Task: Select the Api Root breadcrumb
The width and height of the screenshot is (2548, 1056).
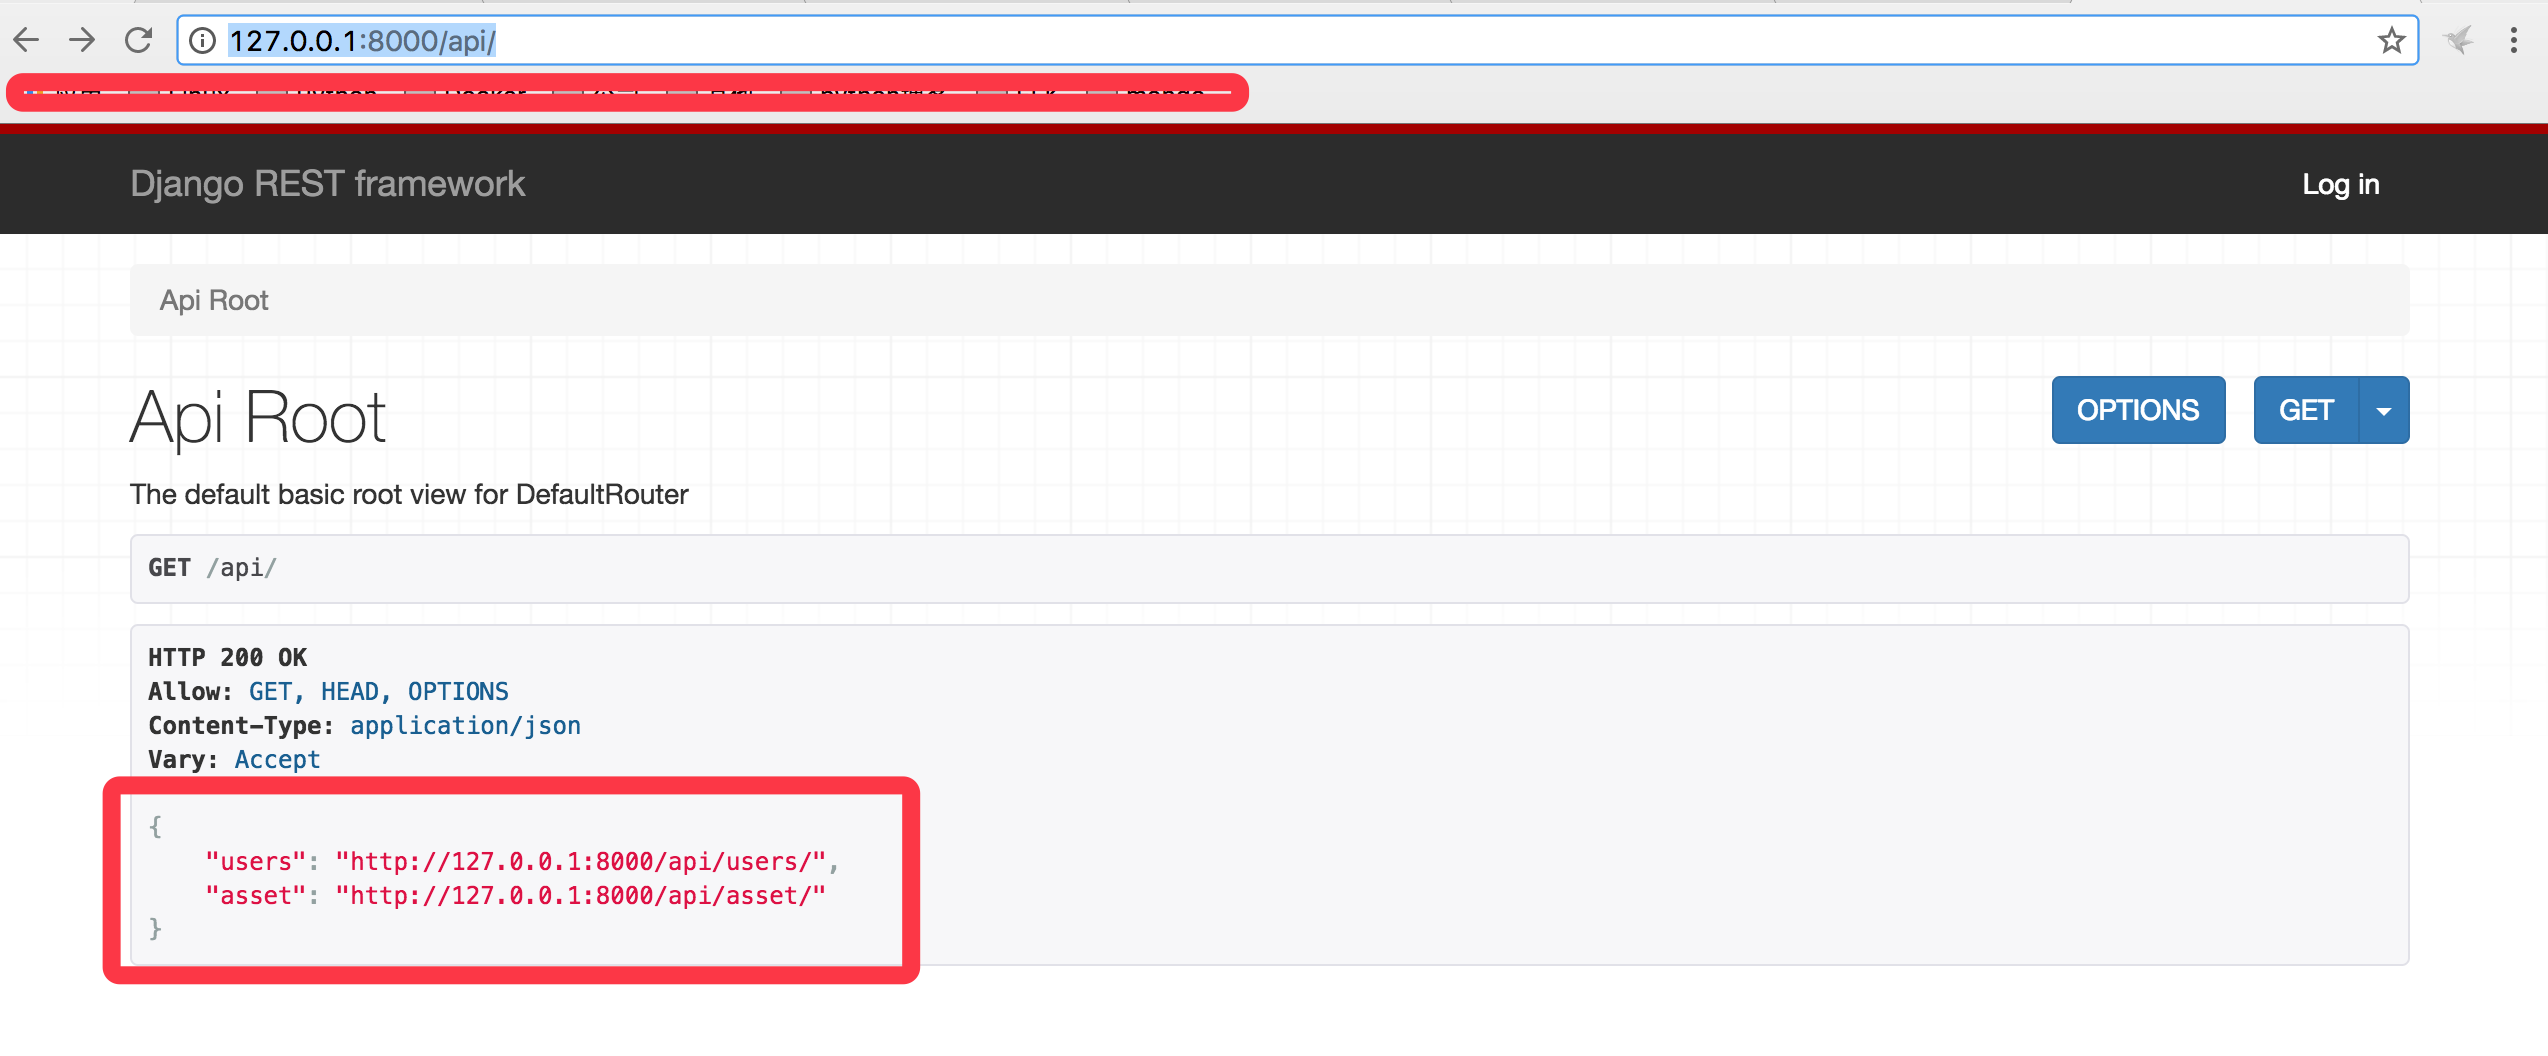Action: [x=214, y=300]
